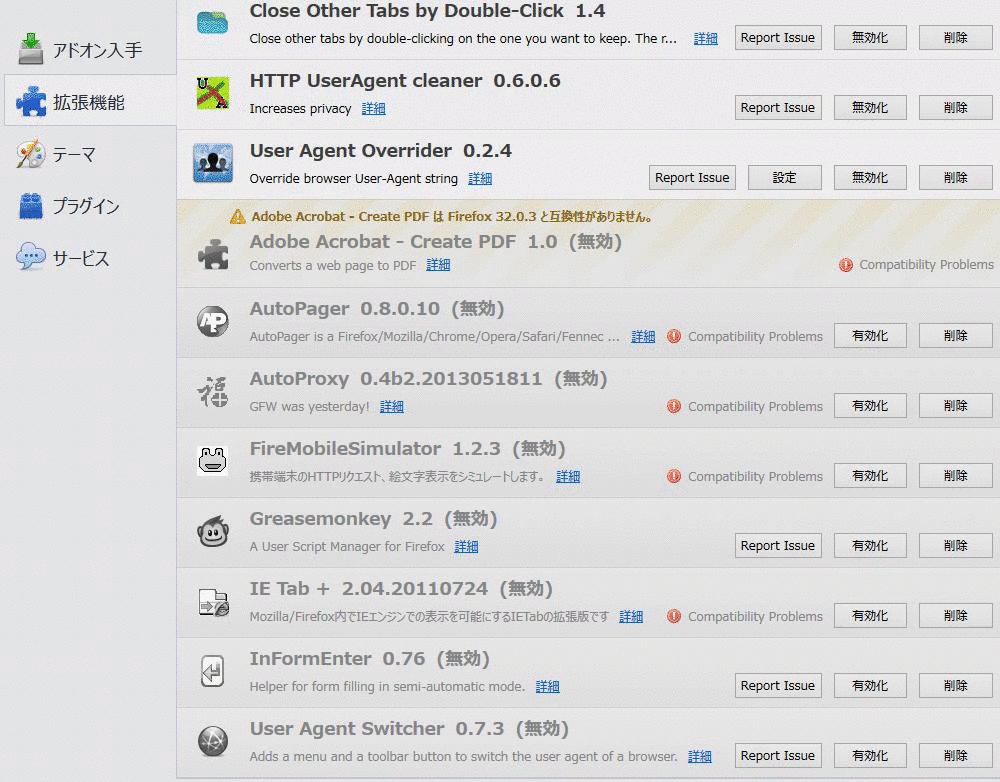Open User Agent Overrider 設定 settings
Viewport: 1000px width, 782px height.
tap(784, 178)
